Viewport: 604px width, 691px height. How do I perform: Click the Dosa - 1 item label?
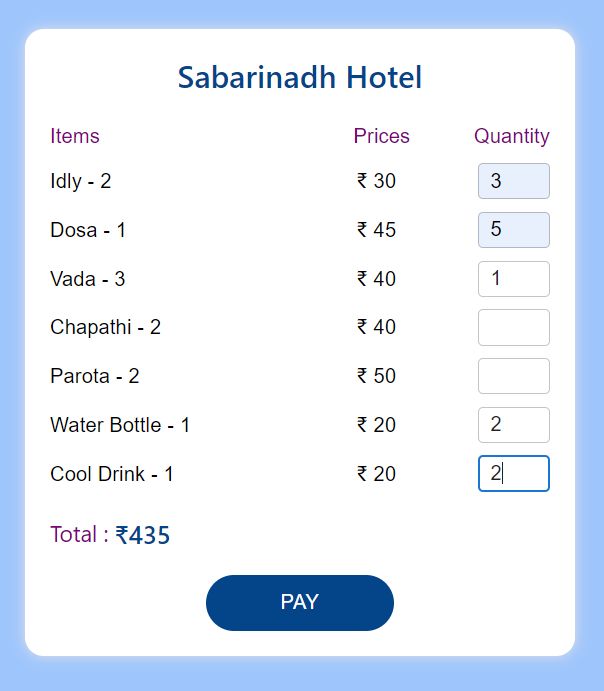pyautogui.click(x=88, y=230)
